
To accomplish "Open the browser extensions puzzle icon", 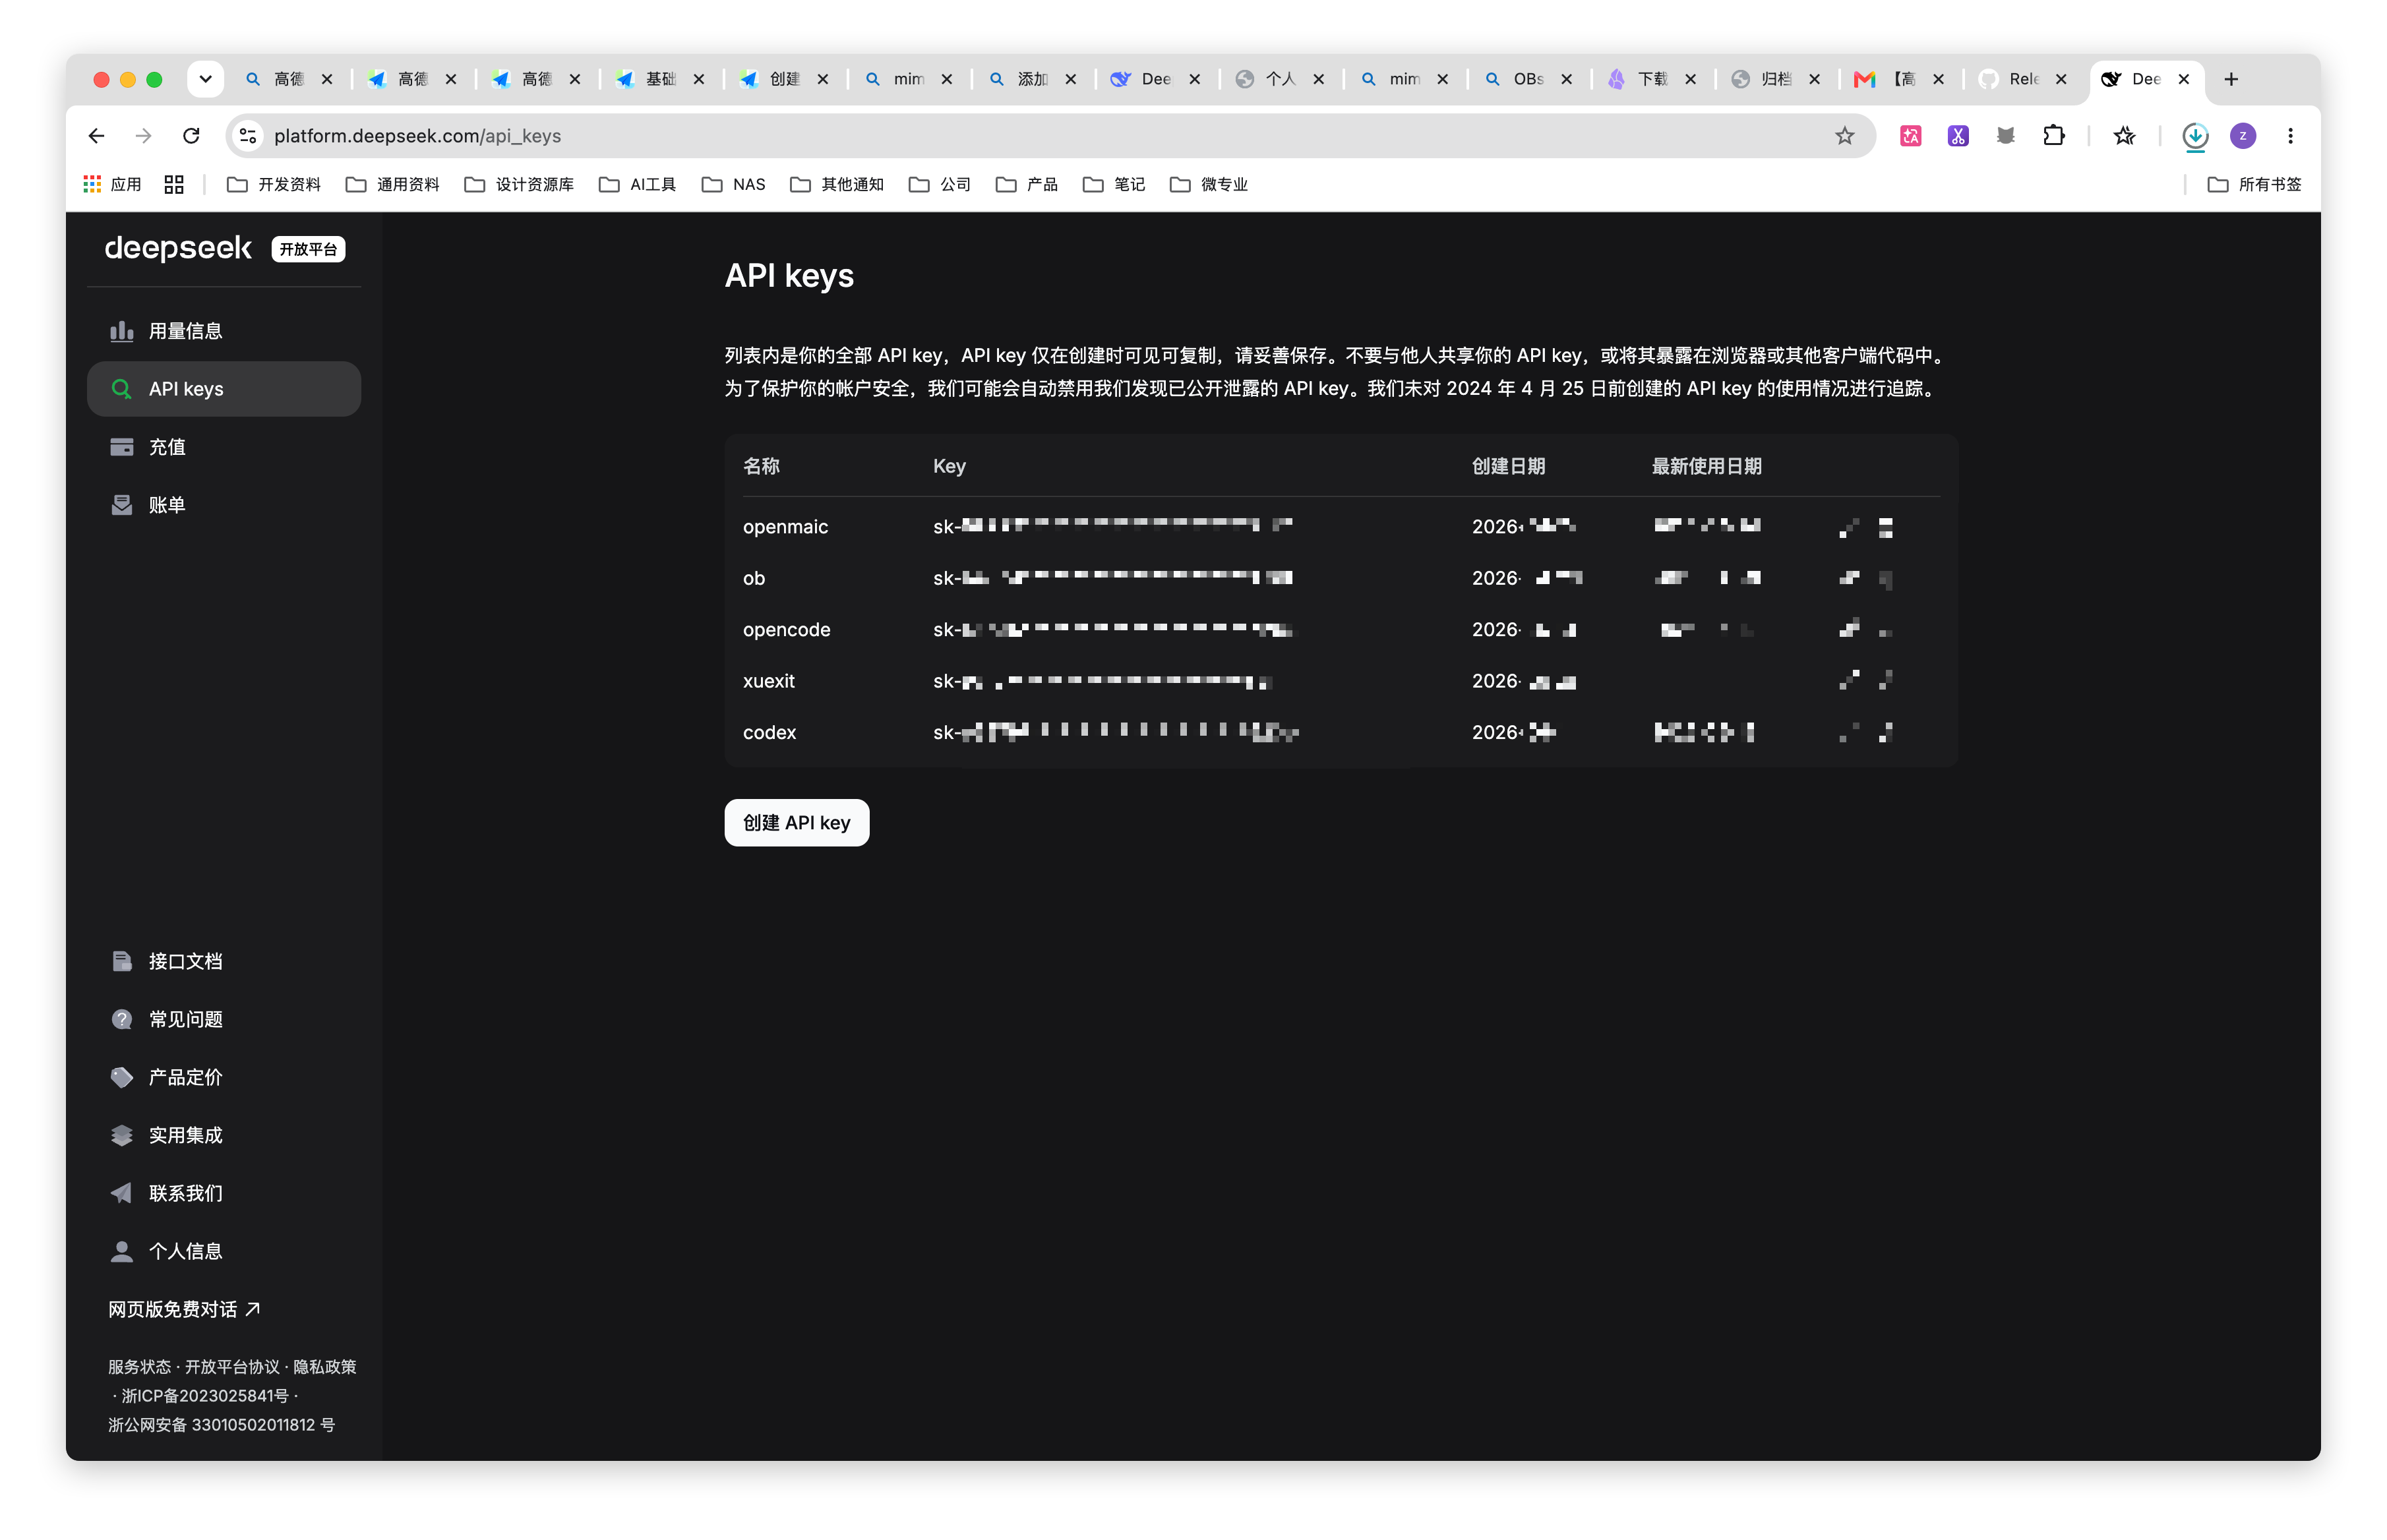I will click(2053, 136).
